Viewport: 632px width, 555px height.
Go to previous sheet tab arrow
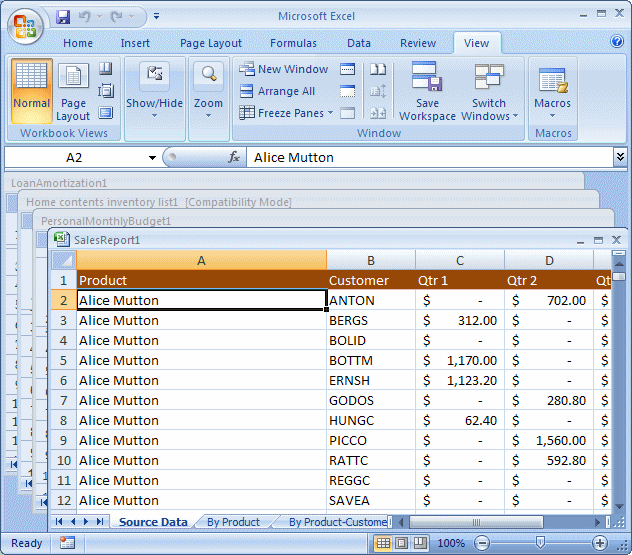tap(73, 522)
